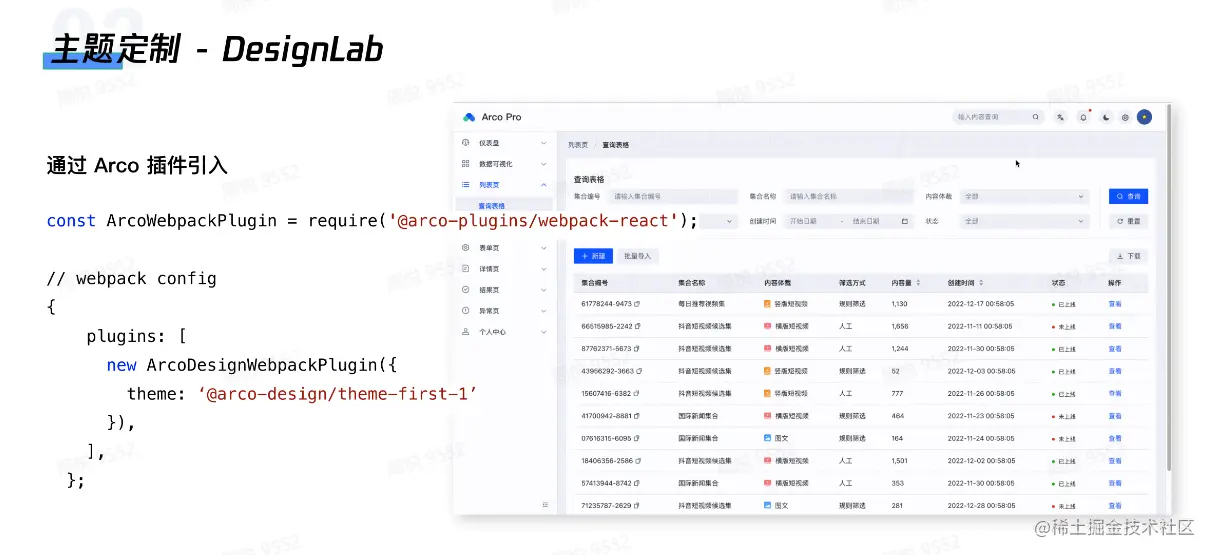Viewport: 1212px width, 555px height.
Task: Copy collection ID 43966292-3663
Action: 637,371
